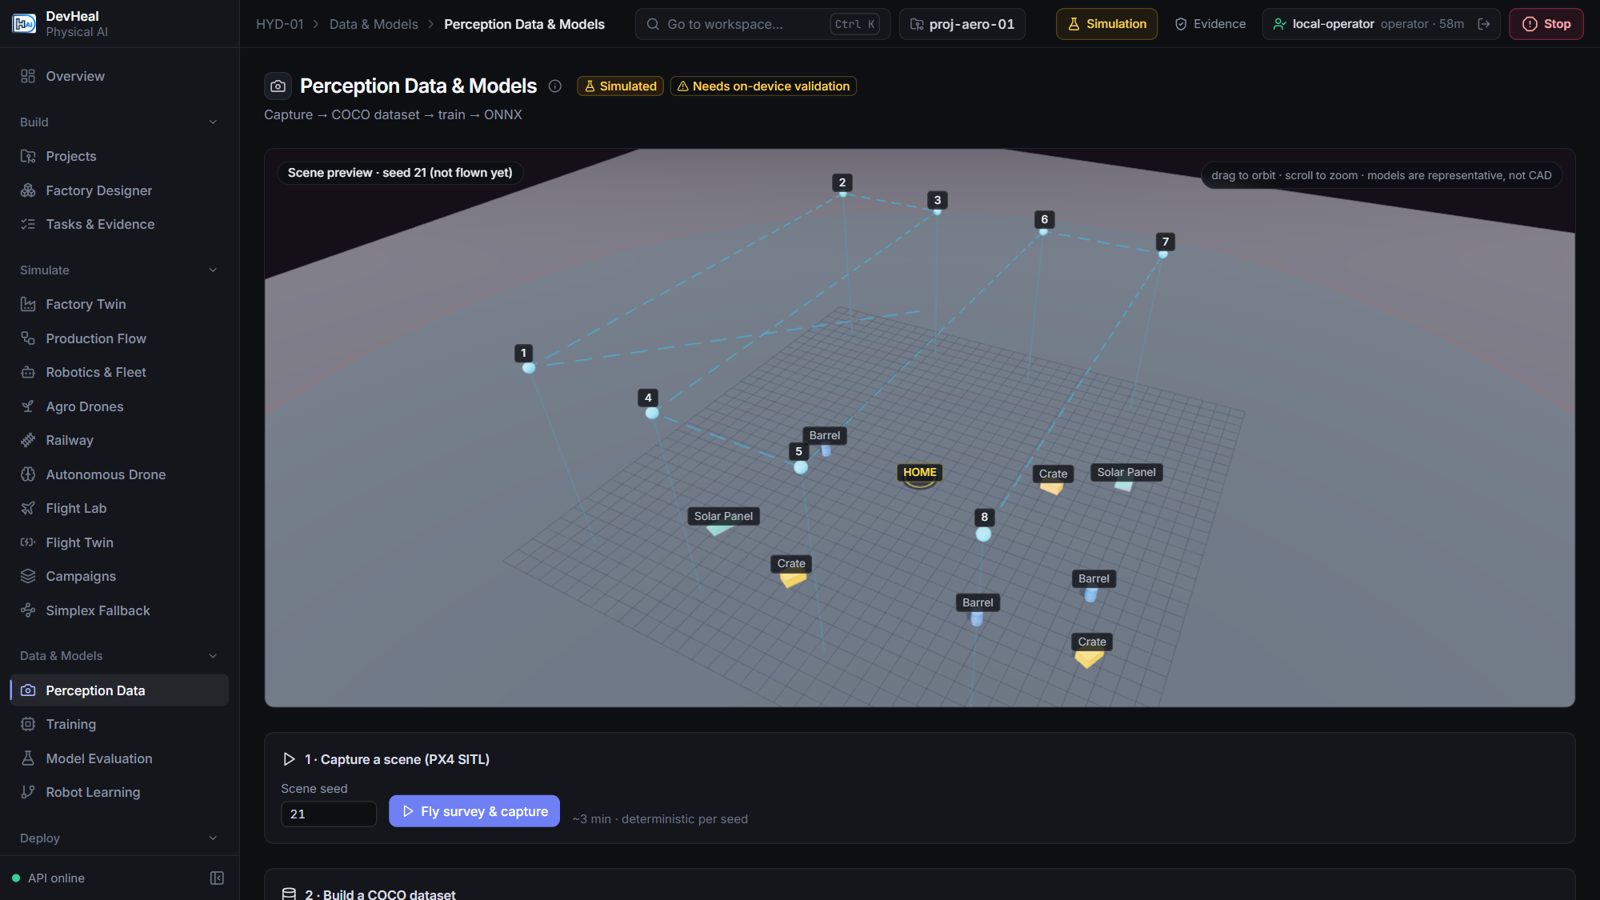Click the Needs on-device validation badge
1600x900 pixels.
pos(764,86)
